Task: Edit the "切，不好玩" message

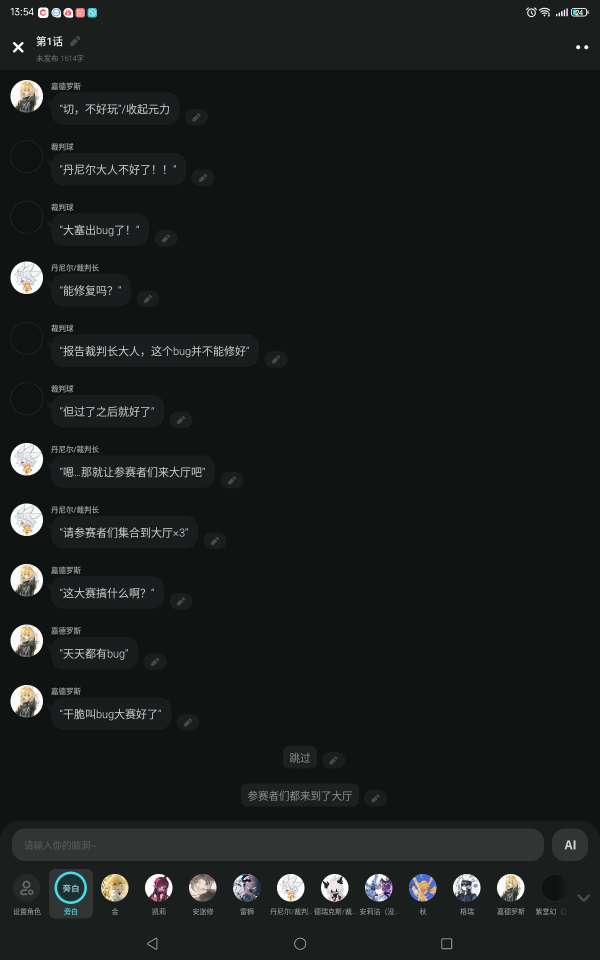Action: tap(196, 117)
